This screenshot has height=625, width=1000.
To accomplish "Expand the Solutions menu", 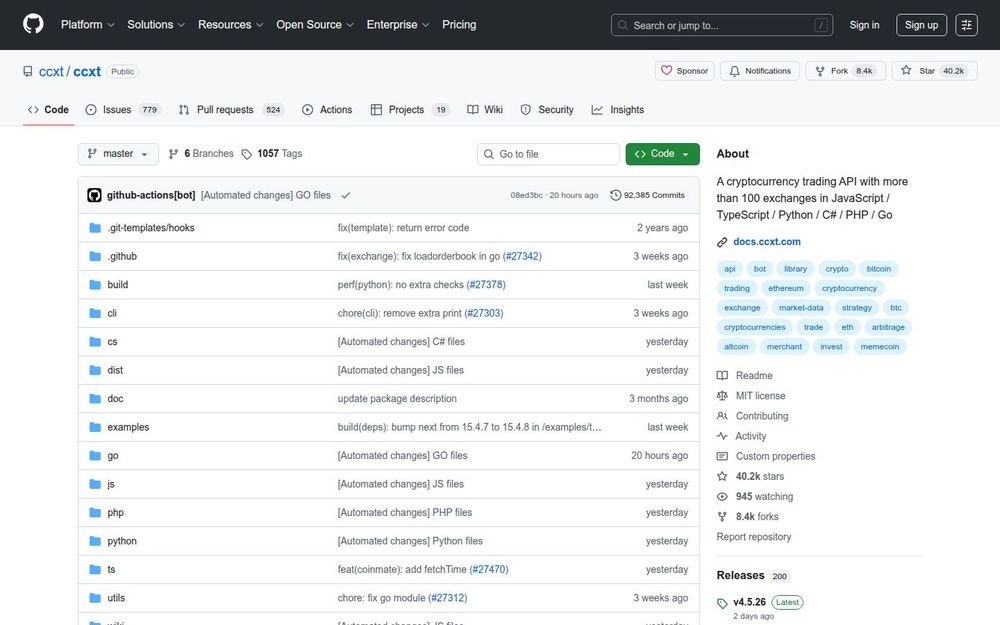I will 156,24.
